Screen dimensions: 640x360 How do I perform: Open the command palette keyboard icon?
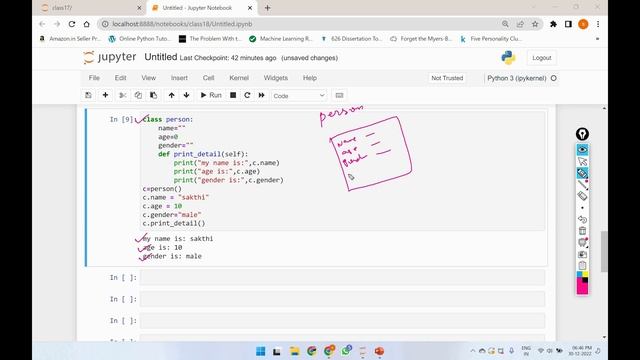click(x=339, y=95)
